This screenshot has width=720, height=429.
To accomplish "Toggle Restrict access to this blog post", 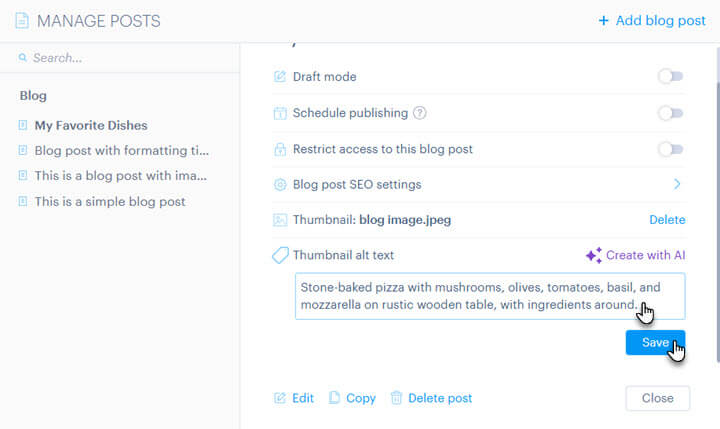I will [671, 149].
